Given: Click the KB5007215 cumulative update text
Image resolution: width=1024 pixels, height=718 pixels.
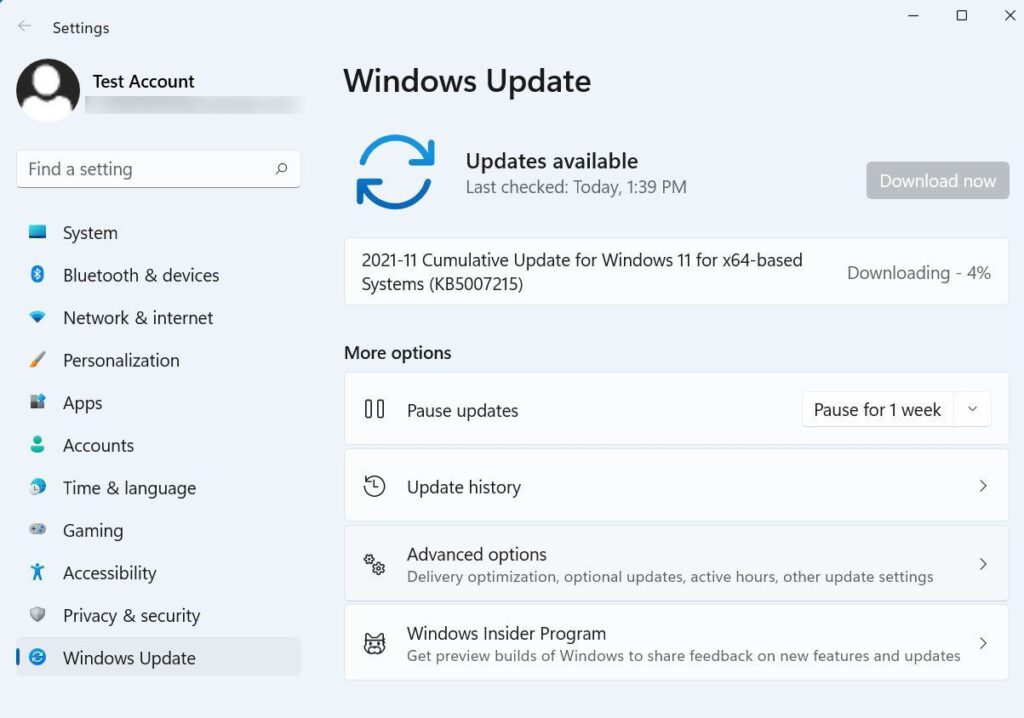Looking at the screenshot, I should (581, 272).
